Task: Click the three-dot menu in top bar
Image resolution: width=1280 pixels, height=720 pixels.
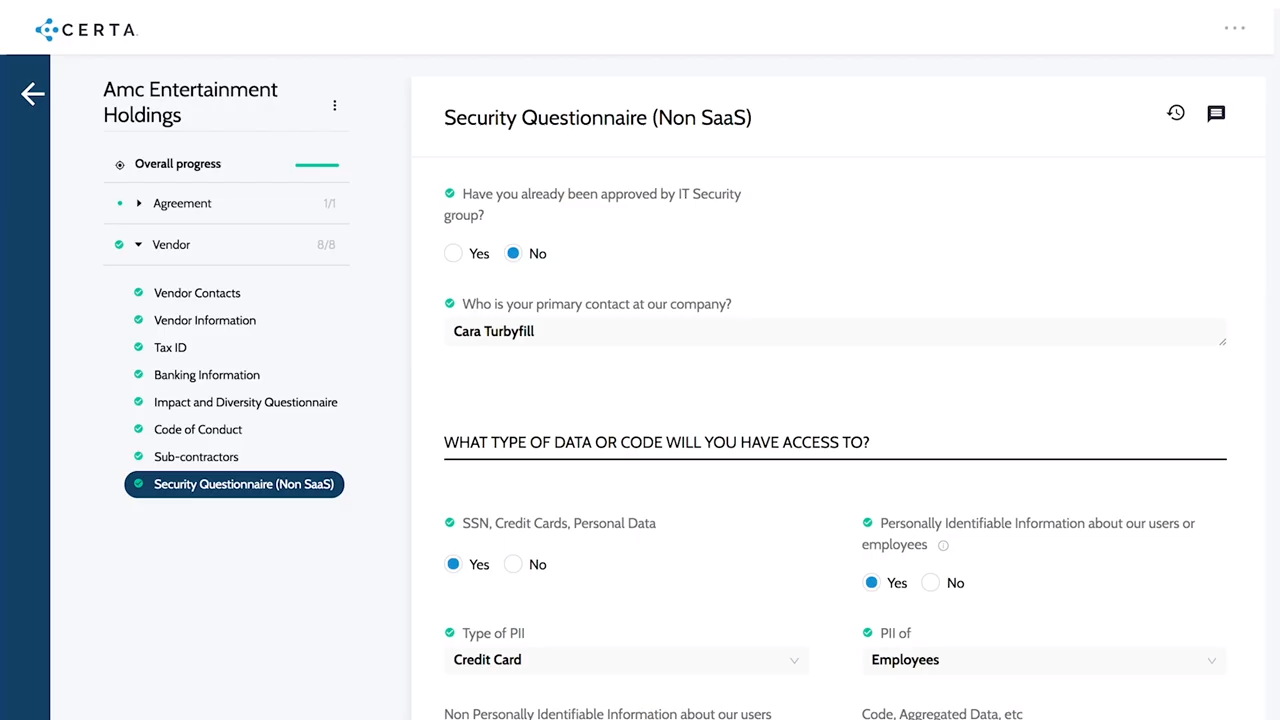Action: 1235,28
